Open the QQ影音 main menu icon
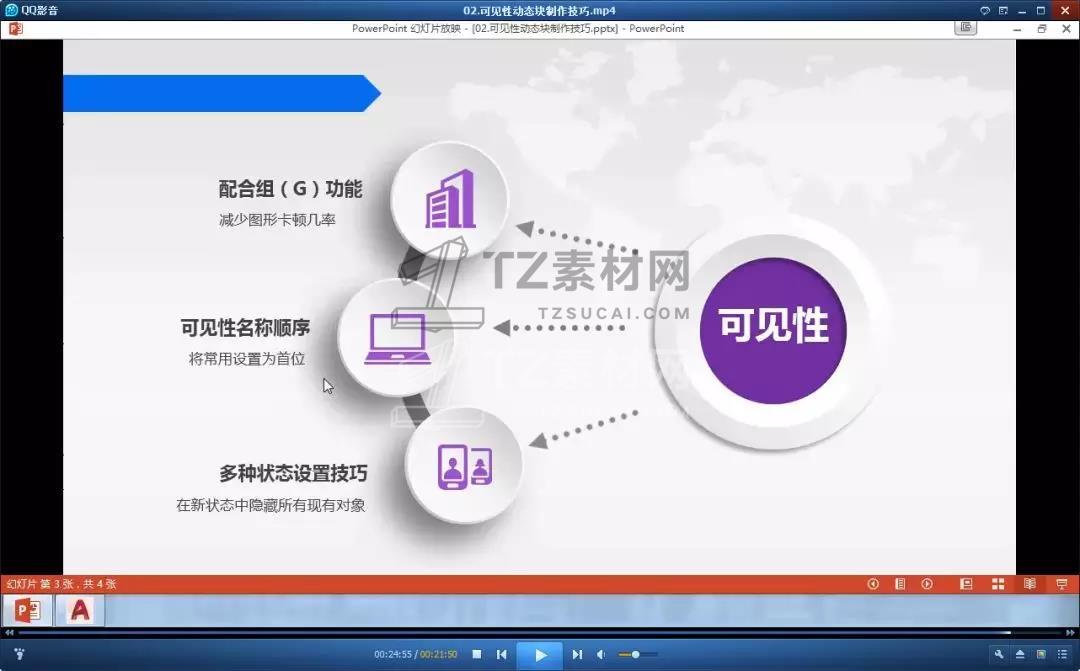This screenshot has height=671, width=1080. click(1004, 10)
